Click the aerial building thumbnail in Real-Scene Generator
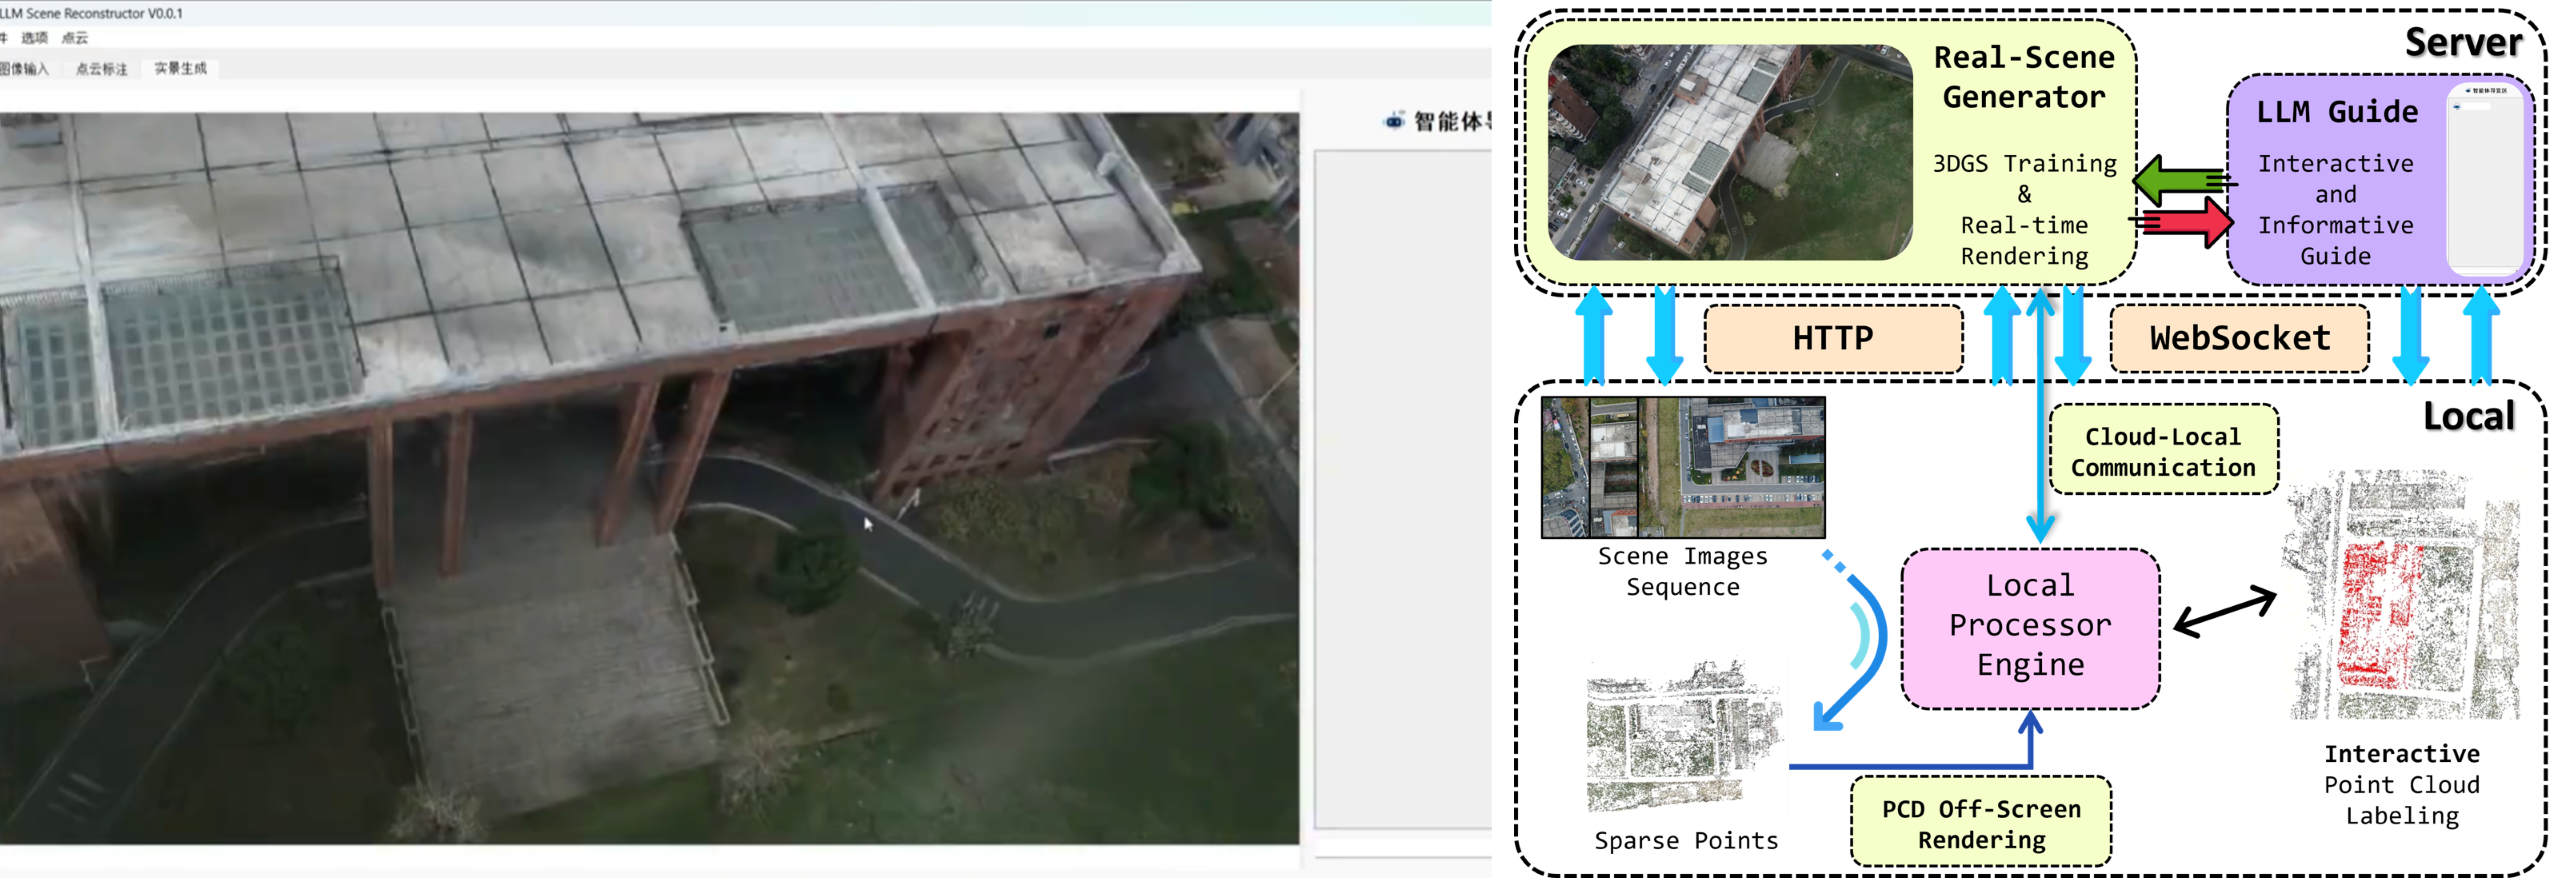 click(1729, 152)
